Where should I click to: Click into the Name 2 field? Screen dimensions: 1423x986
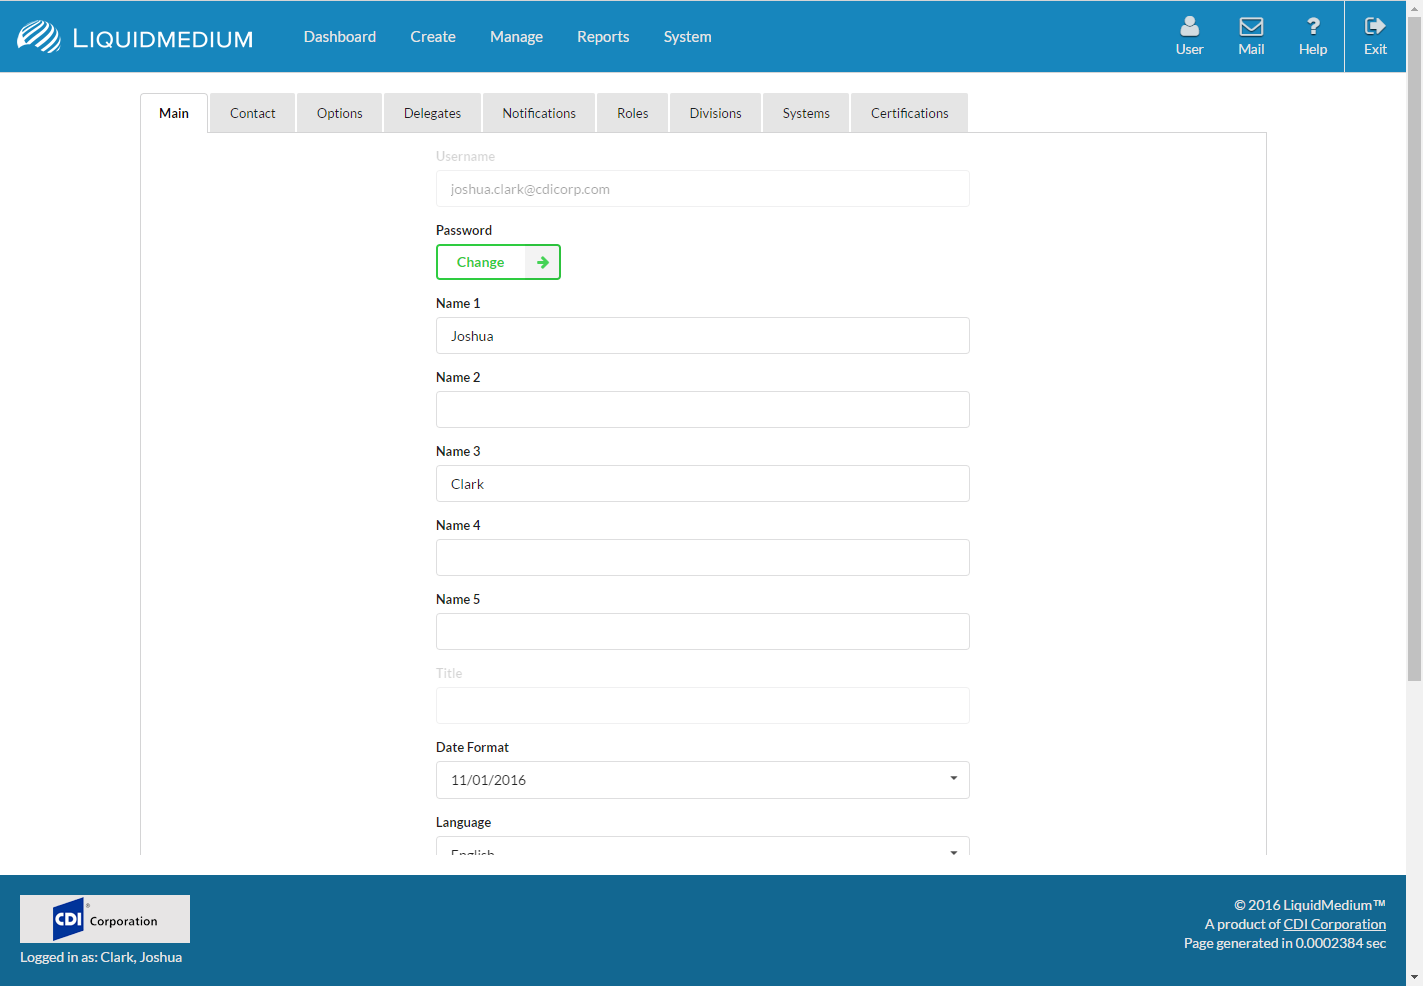[x=702, y=410]
